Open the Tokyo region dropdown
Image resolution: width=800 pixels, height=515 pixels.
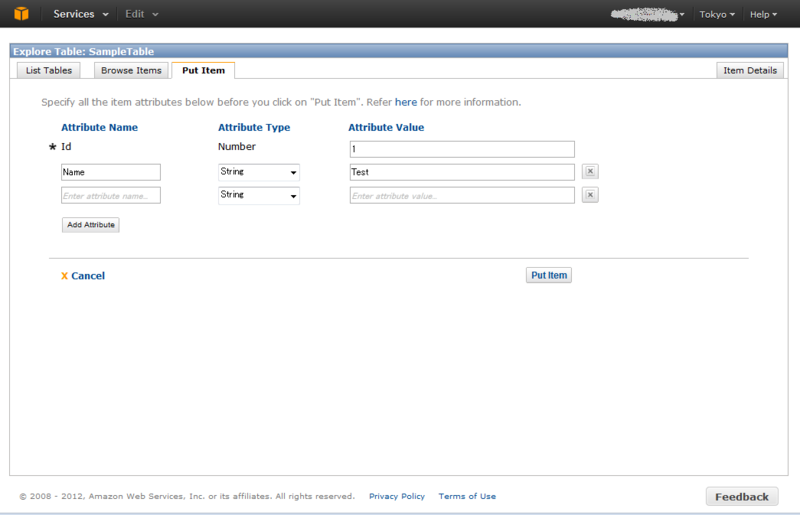(717, 14)
